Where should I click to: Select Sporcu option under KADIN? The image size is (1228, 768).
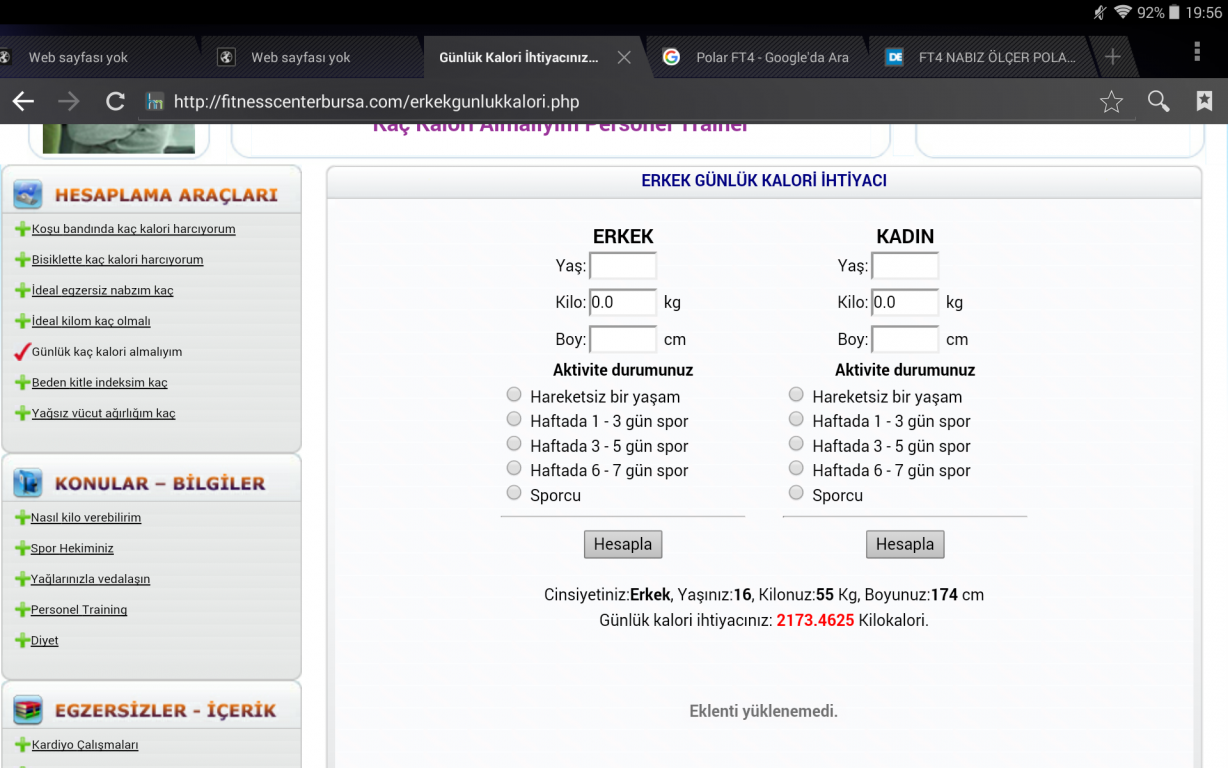(796, 493)
